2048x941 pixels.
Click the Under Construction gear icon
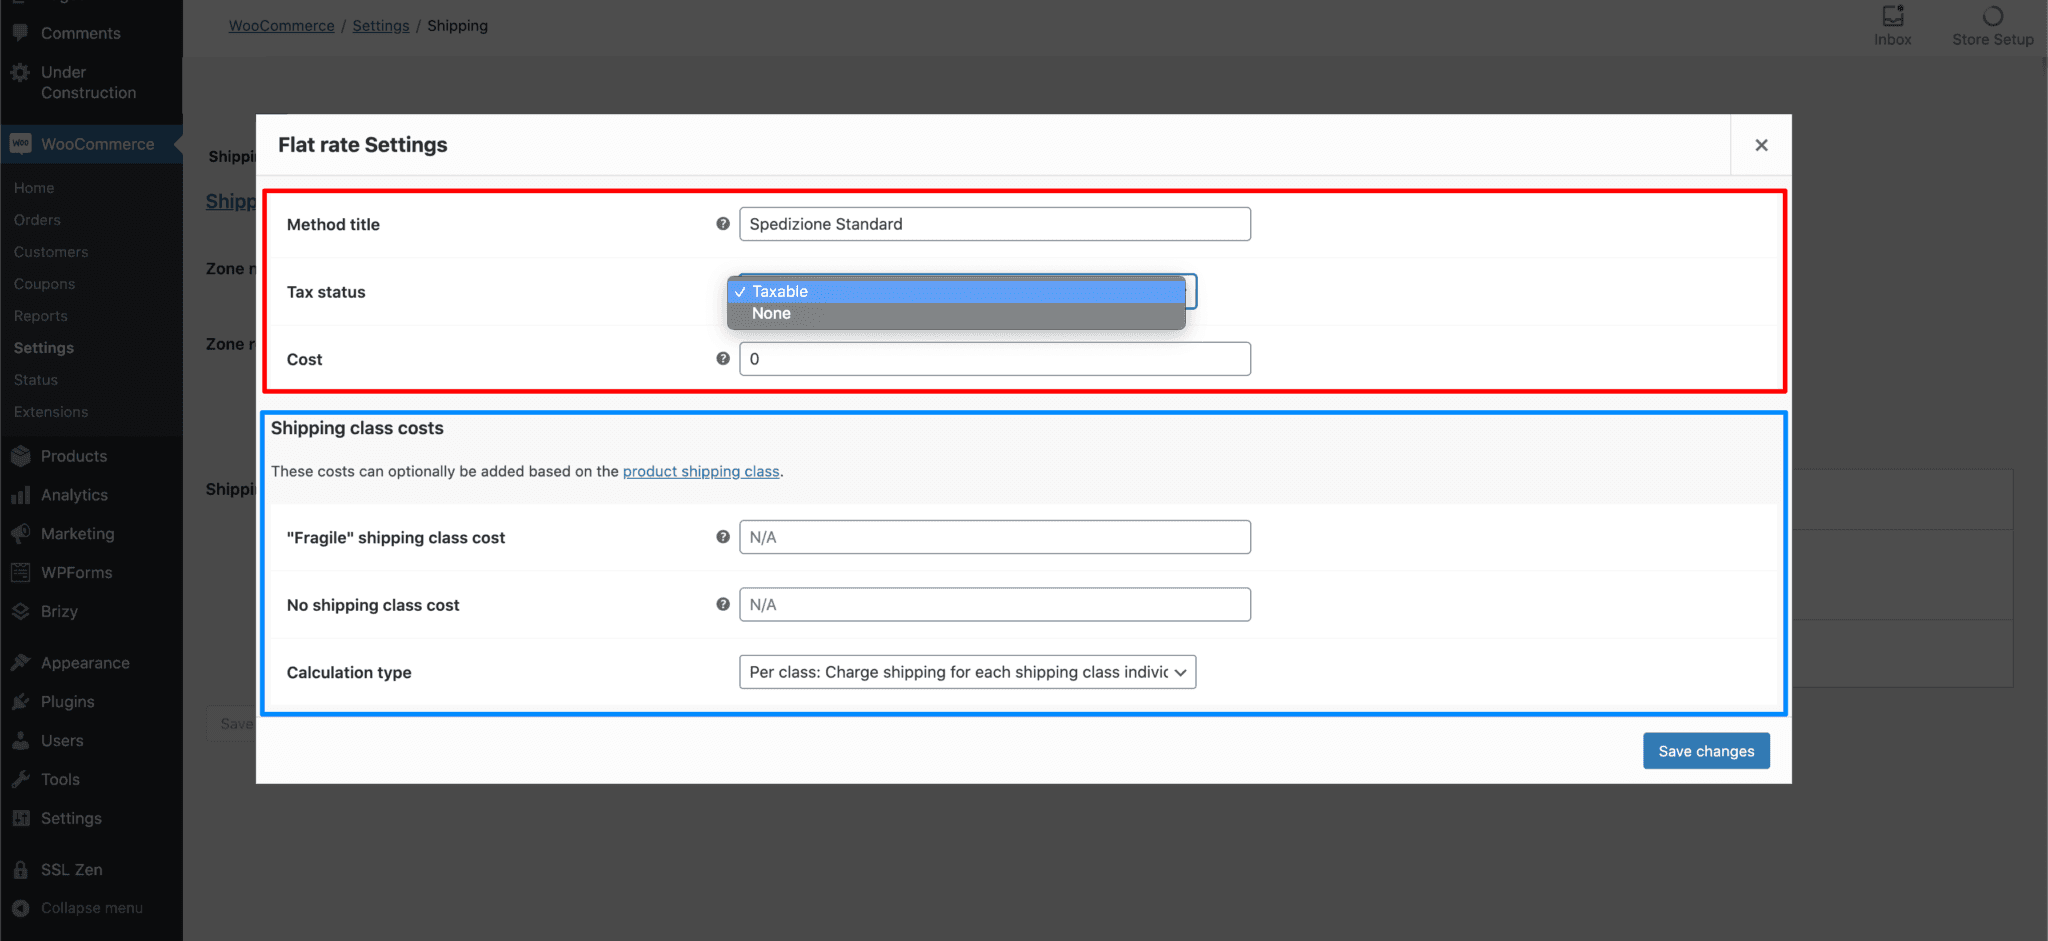point(20,72)
